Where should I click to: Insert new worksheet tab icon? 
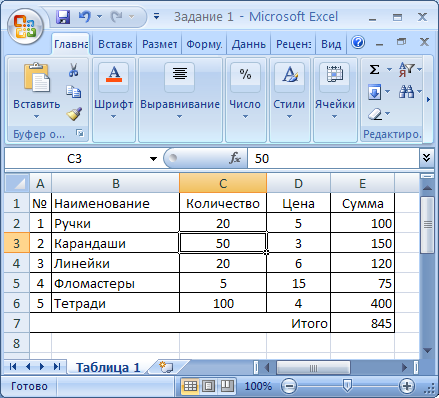click(166, 367)
